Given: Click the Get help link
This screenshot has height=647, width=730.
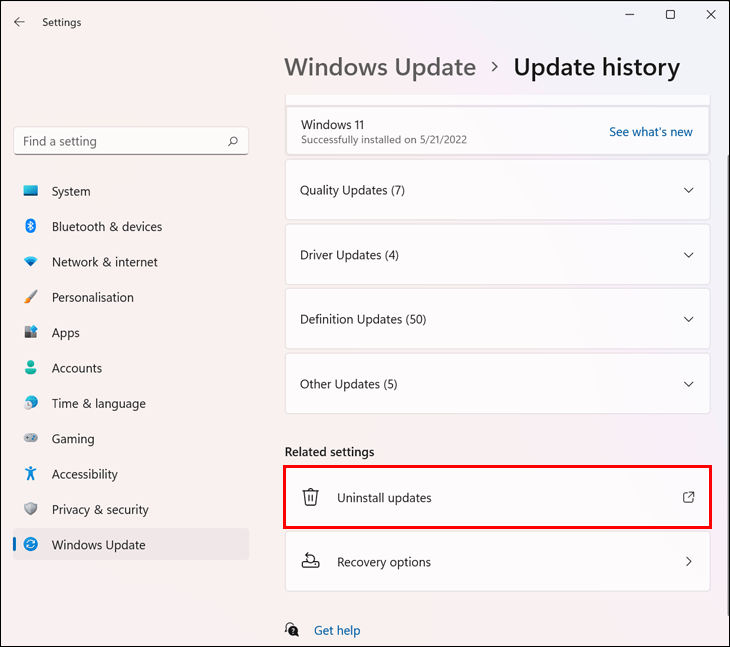Looking at the screenshot, I should [x=337, y=630].
